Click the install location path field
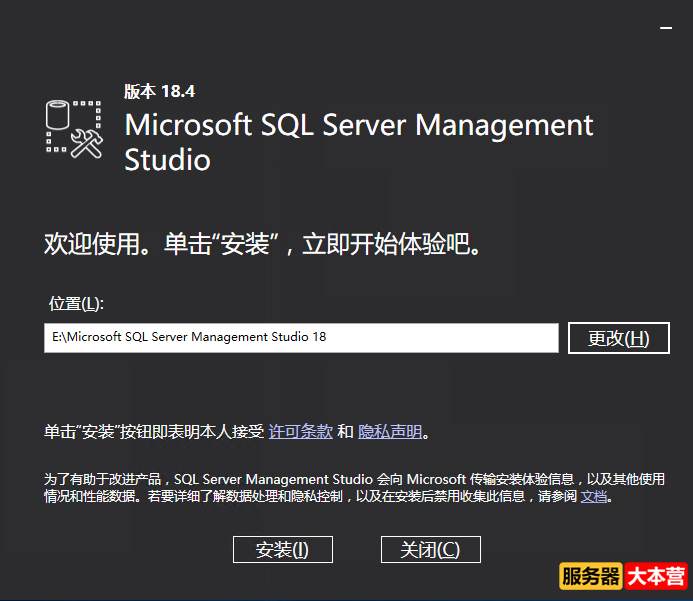The image size is (693, 601). click(x=301, y=338)
